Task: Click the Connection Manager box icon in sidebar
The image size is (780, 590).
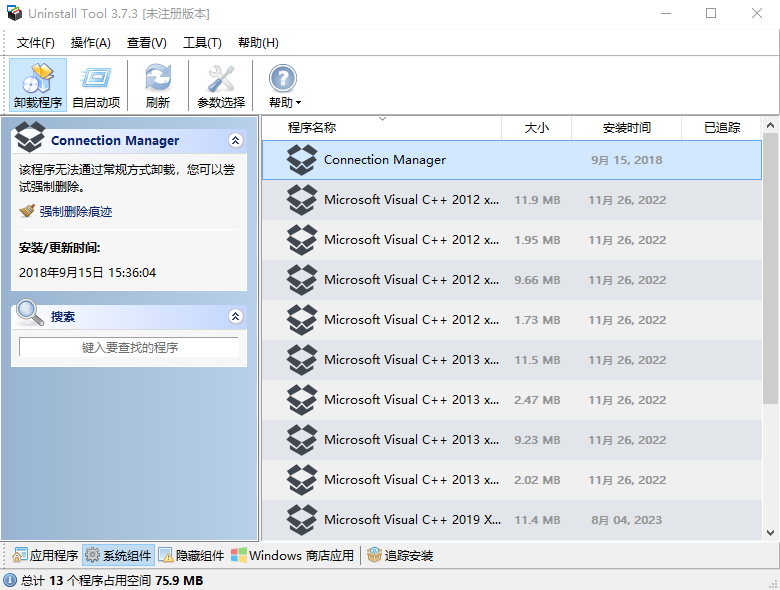Action: 29,137
